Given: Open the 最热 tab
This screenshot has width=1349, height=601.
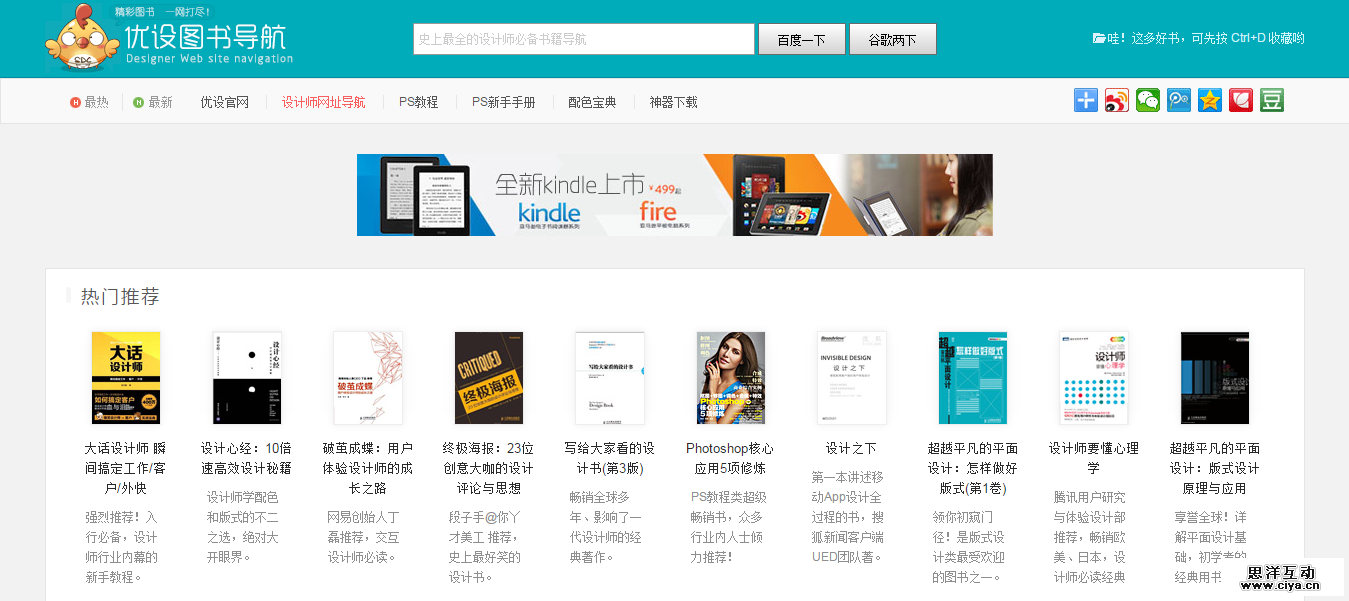Looking at the screenshot, I should coord(89,102).
